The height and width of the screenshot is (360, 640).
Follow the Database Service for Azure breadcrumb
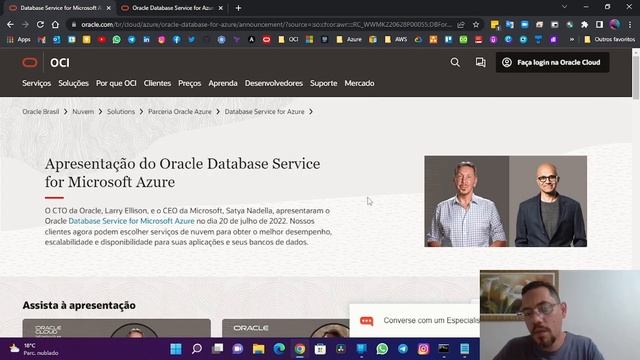click(x=264, y=111)
